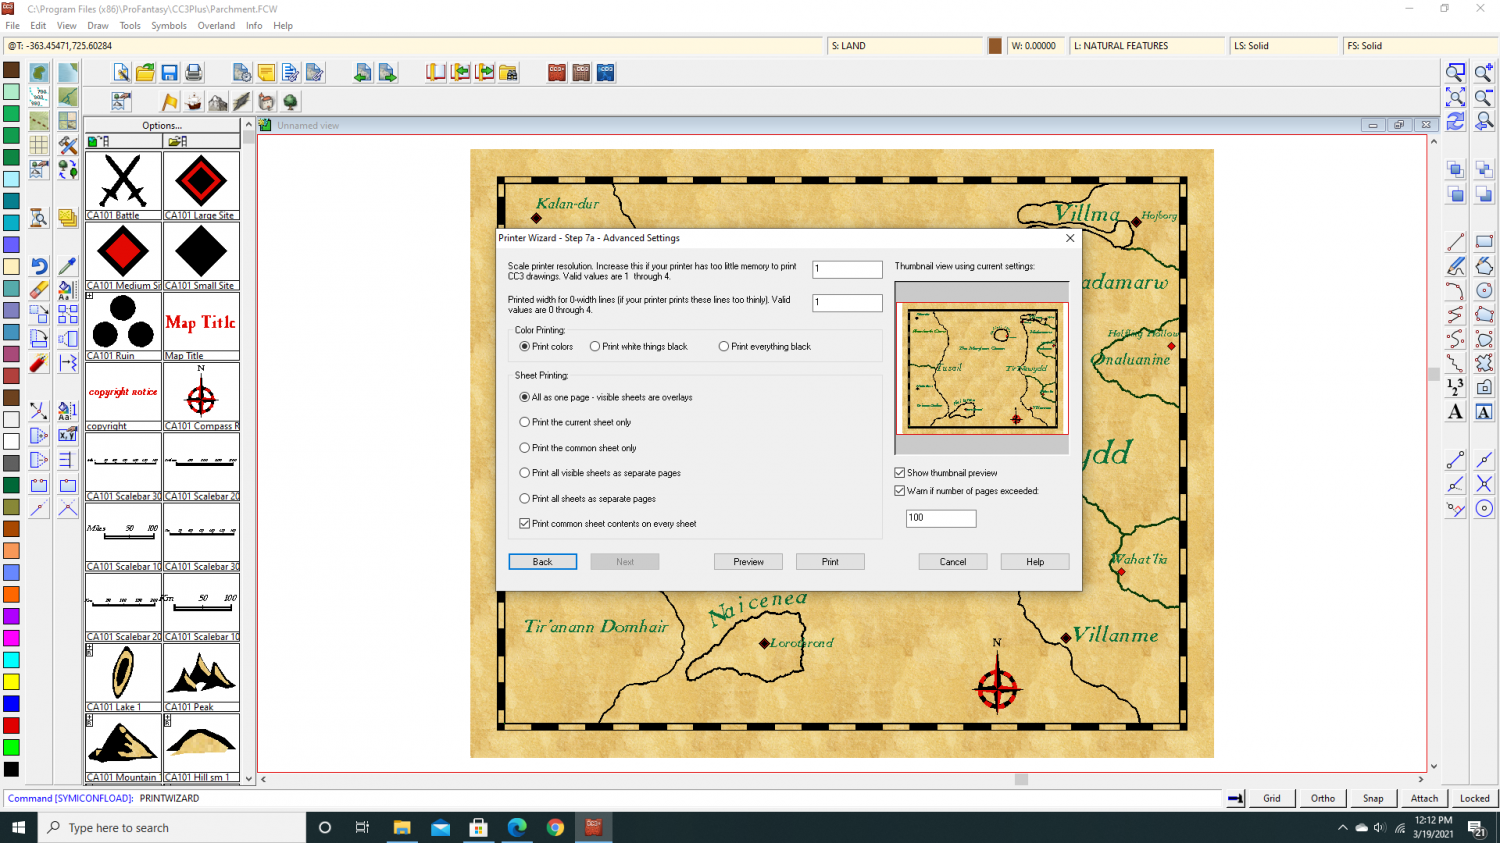The width and height of the screenshot is (1500, 843).
Task: Toggle Print common sheet contents on every sheet
Action: pos(608,524)
